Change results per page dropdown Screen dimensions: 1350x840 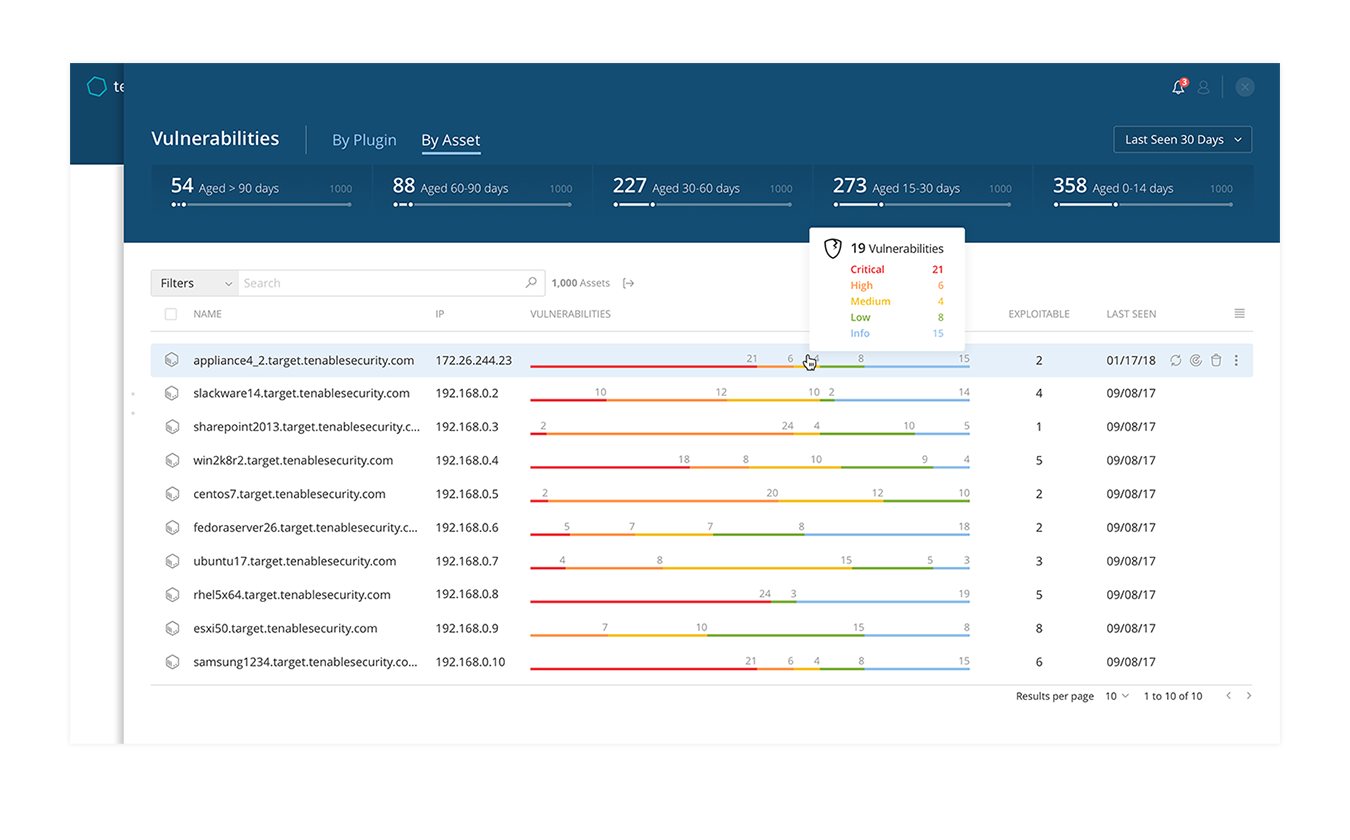[1117, 696]
